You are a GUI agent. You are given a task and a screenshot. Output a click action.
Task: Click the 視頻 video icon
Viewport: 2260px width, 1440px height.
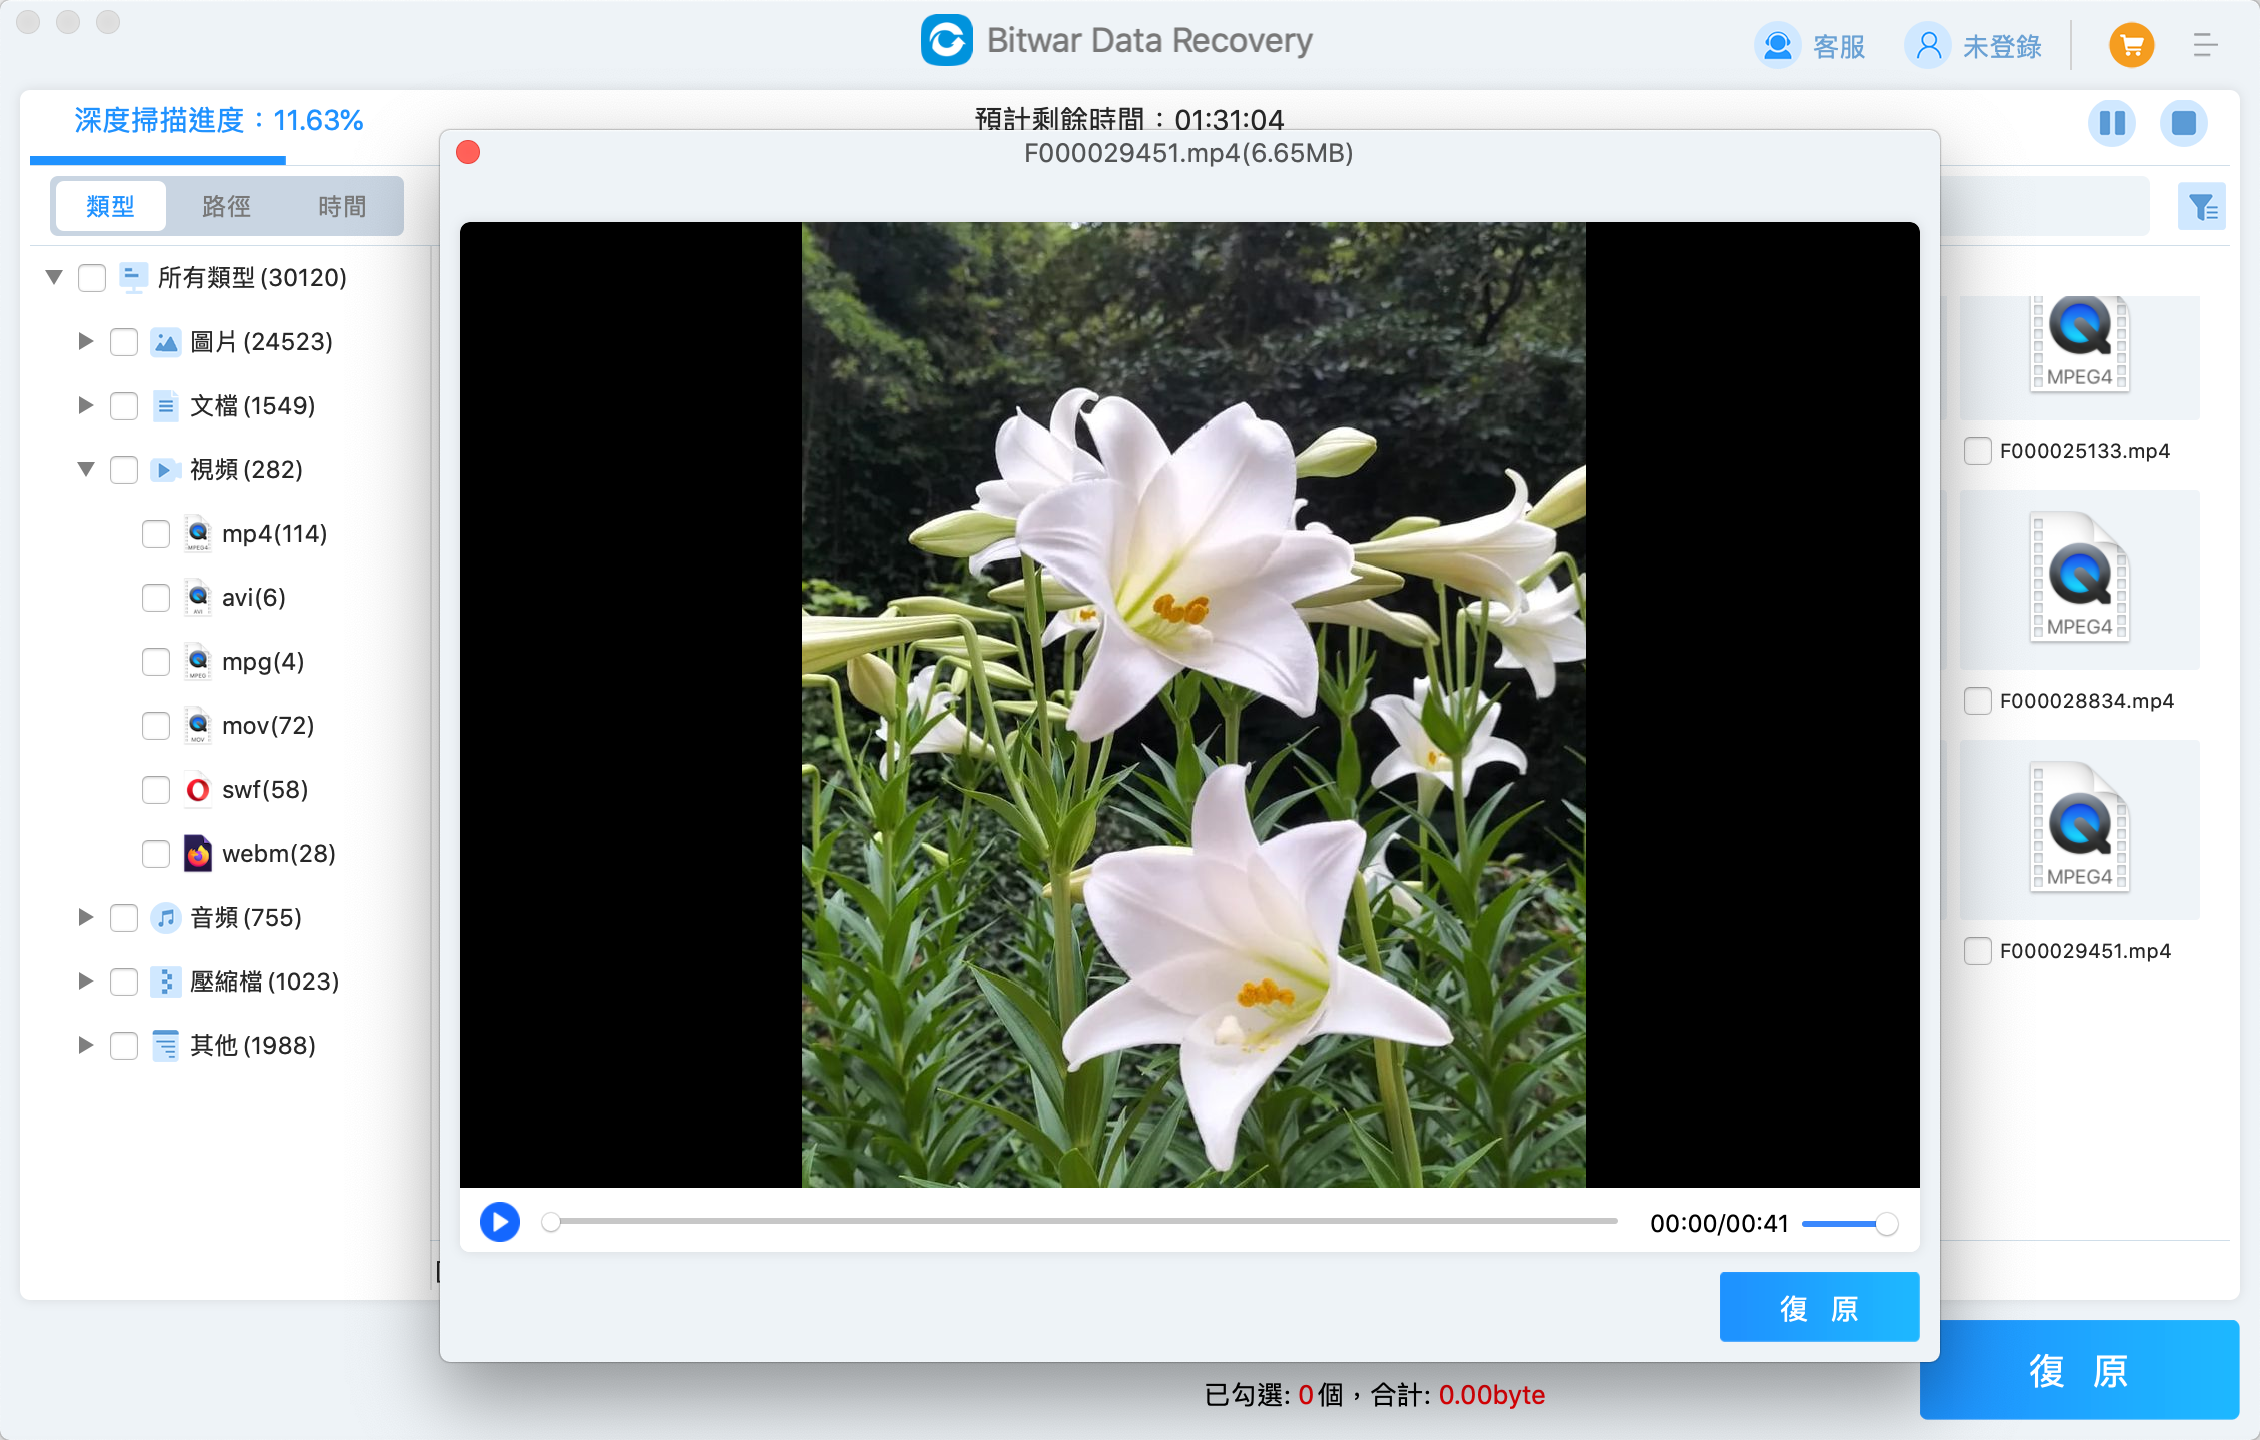coord(164,470)
